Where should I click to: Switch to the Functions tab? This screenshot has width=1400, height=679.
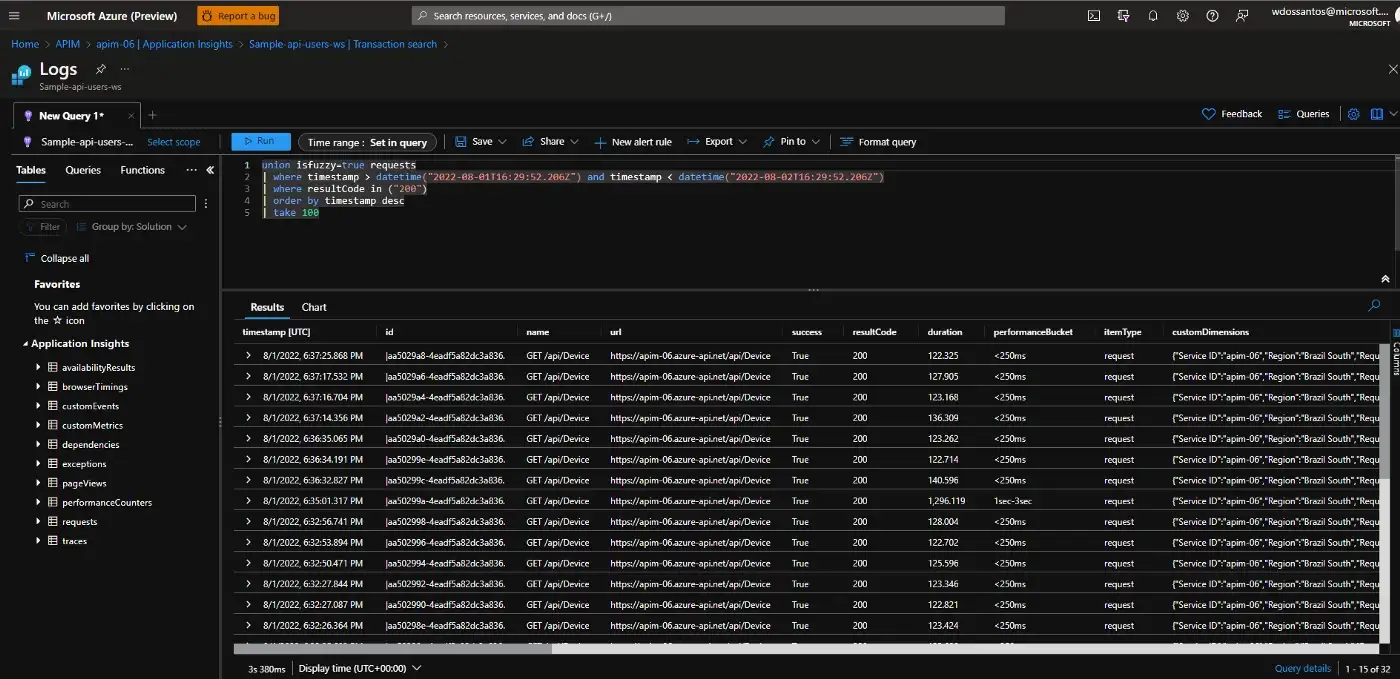tap(143, 170)
